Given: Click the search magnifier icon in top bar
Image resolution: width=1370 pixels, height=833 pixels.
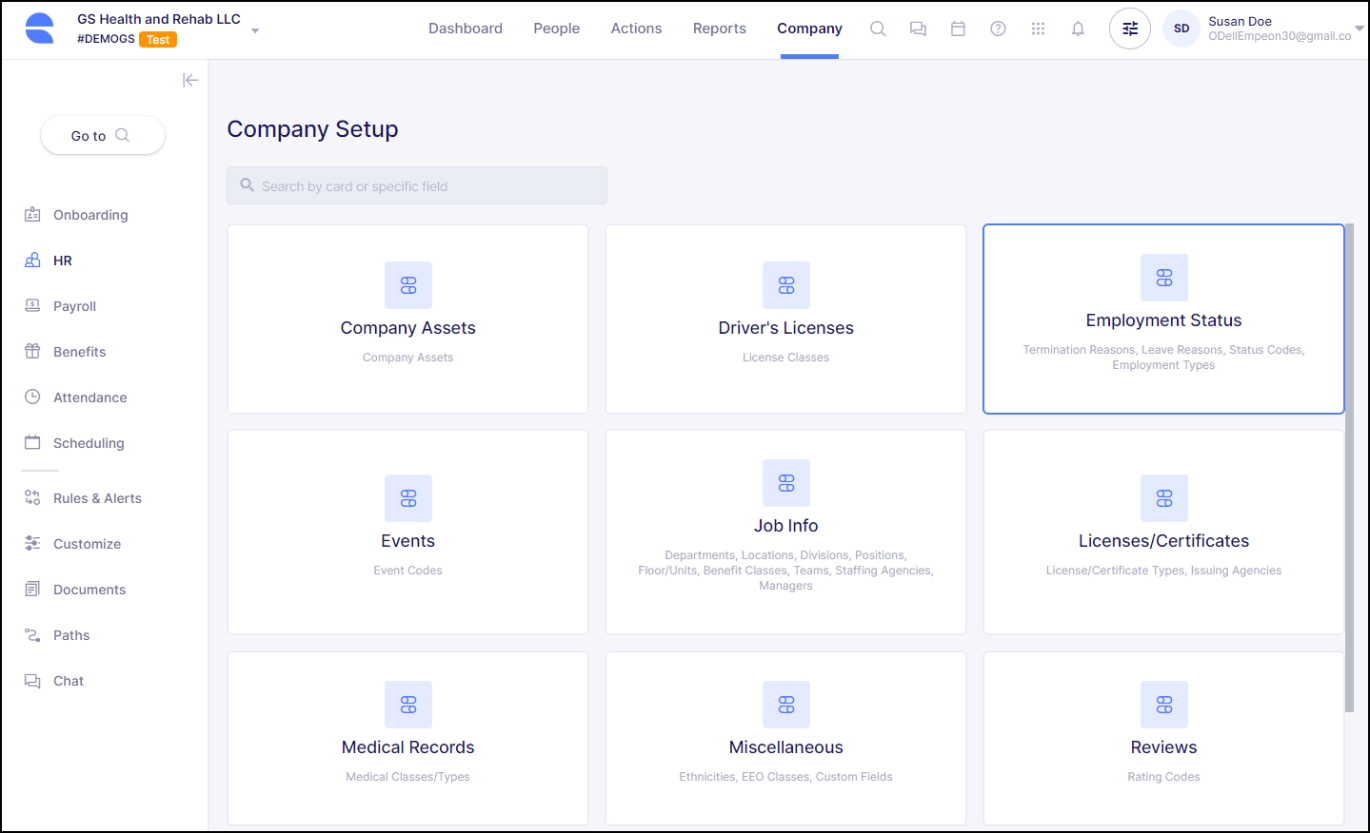Looking at the screenshot, I should click(x=878, y=29).
